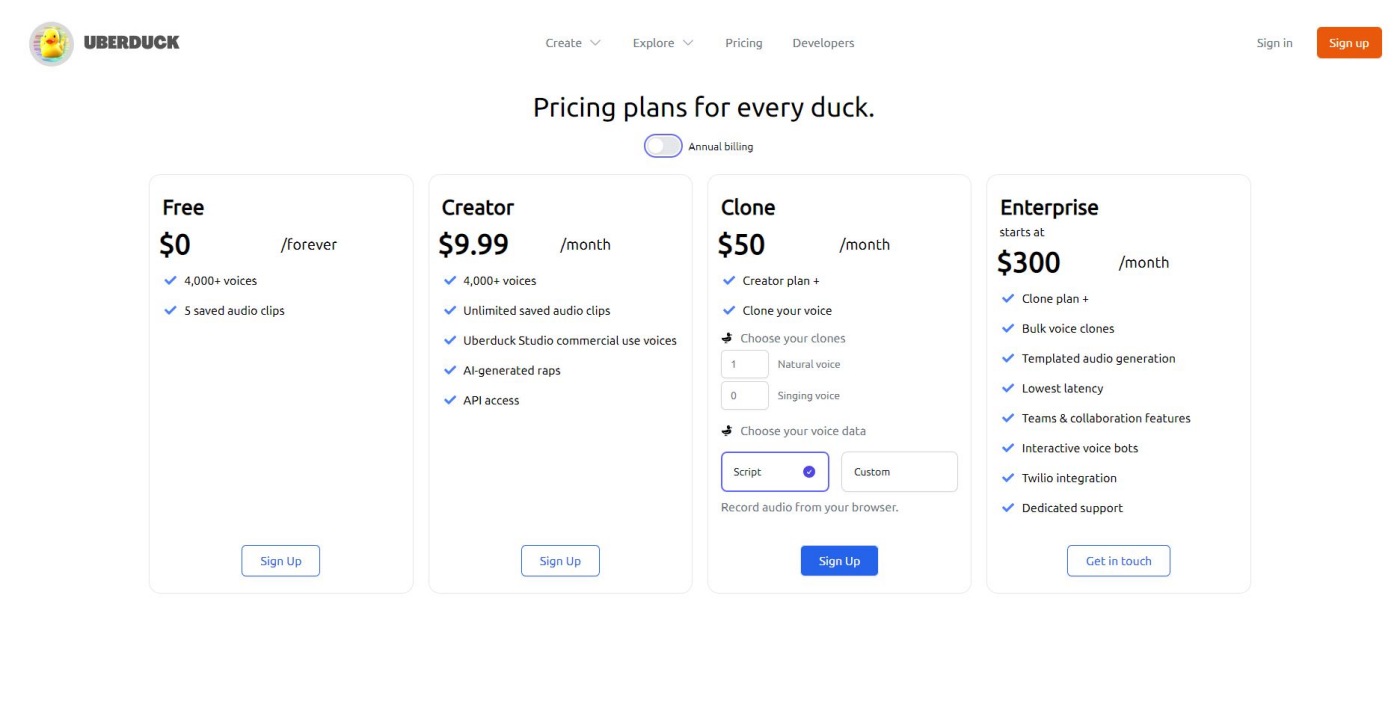Expand the Create dropdown menu
This screenshot has width=1400, height=702.
(573, 43)
